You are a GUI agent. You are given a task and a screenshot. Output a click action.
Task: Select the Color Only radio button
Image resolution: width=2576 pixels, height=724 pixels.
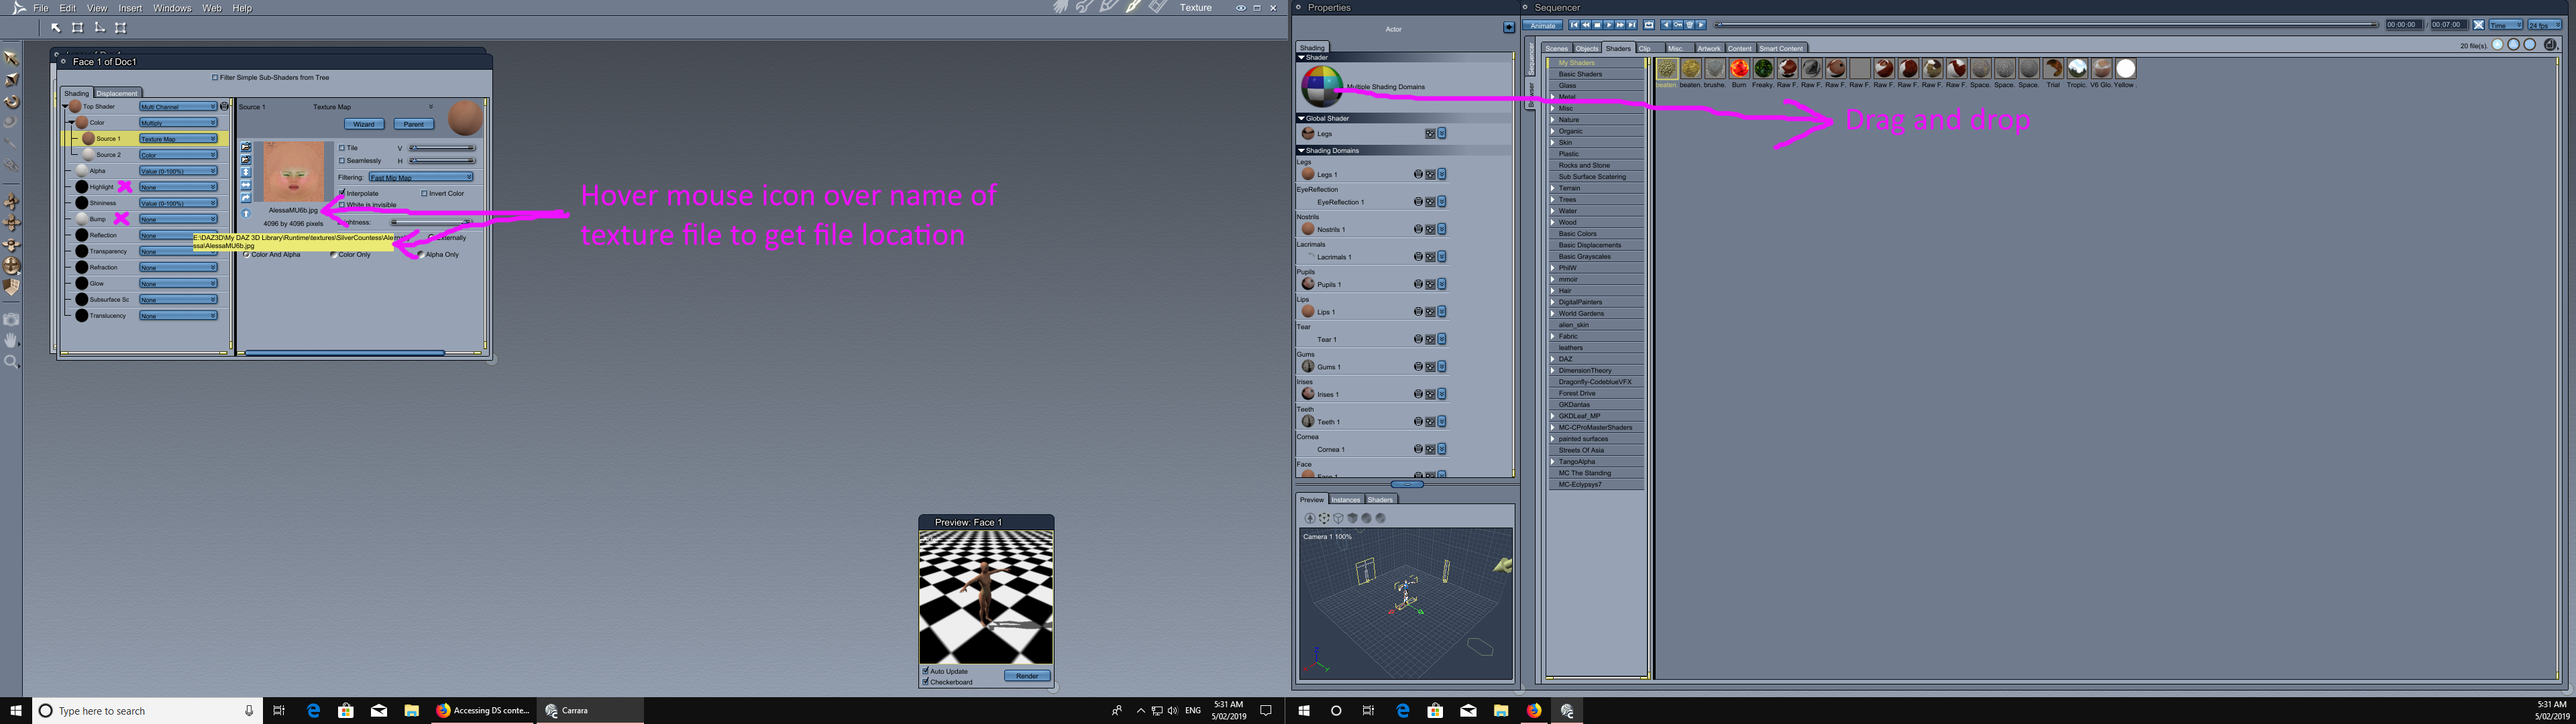[334, 255]
